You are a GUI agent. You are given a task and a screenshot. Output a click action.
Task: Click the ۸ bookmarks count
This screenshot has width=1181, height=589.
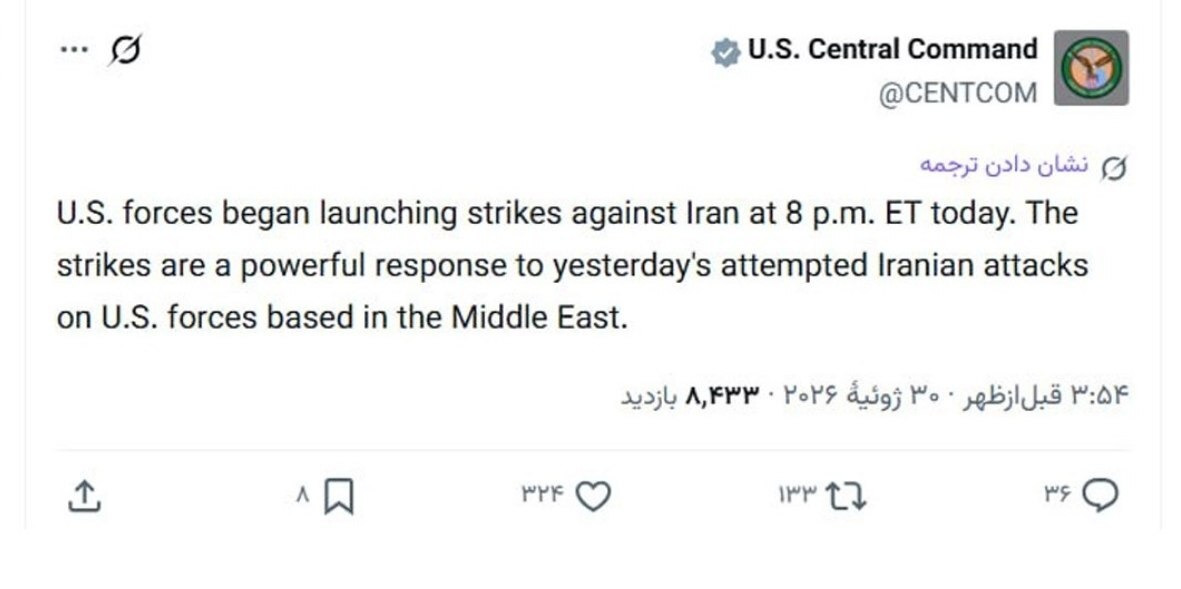coord(303,495)
